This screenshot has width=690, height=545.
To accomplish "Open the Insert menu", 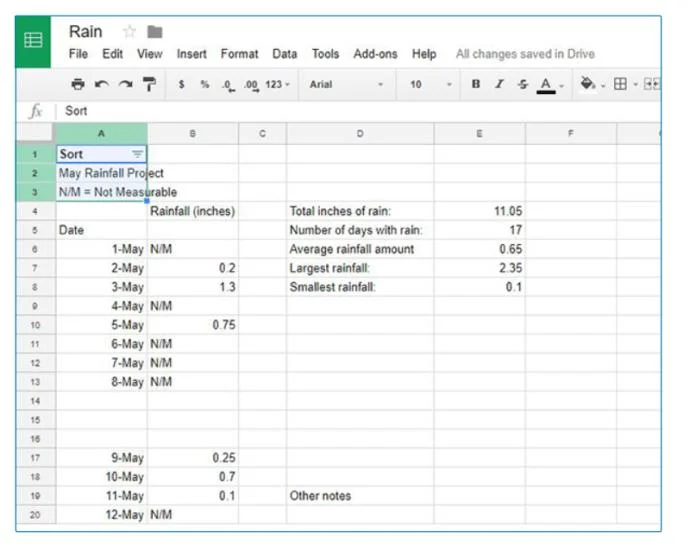I will (x=191, y=54).
